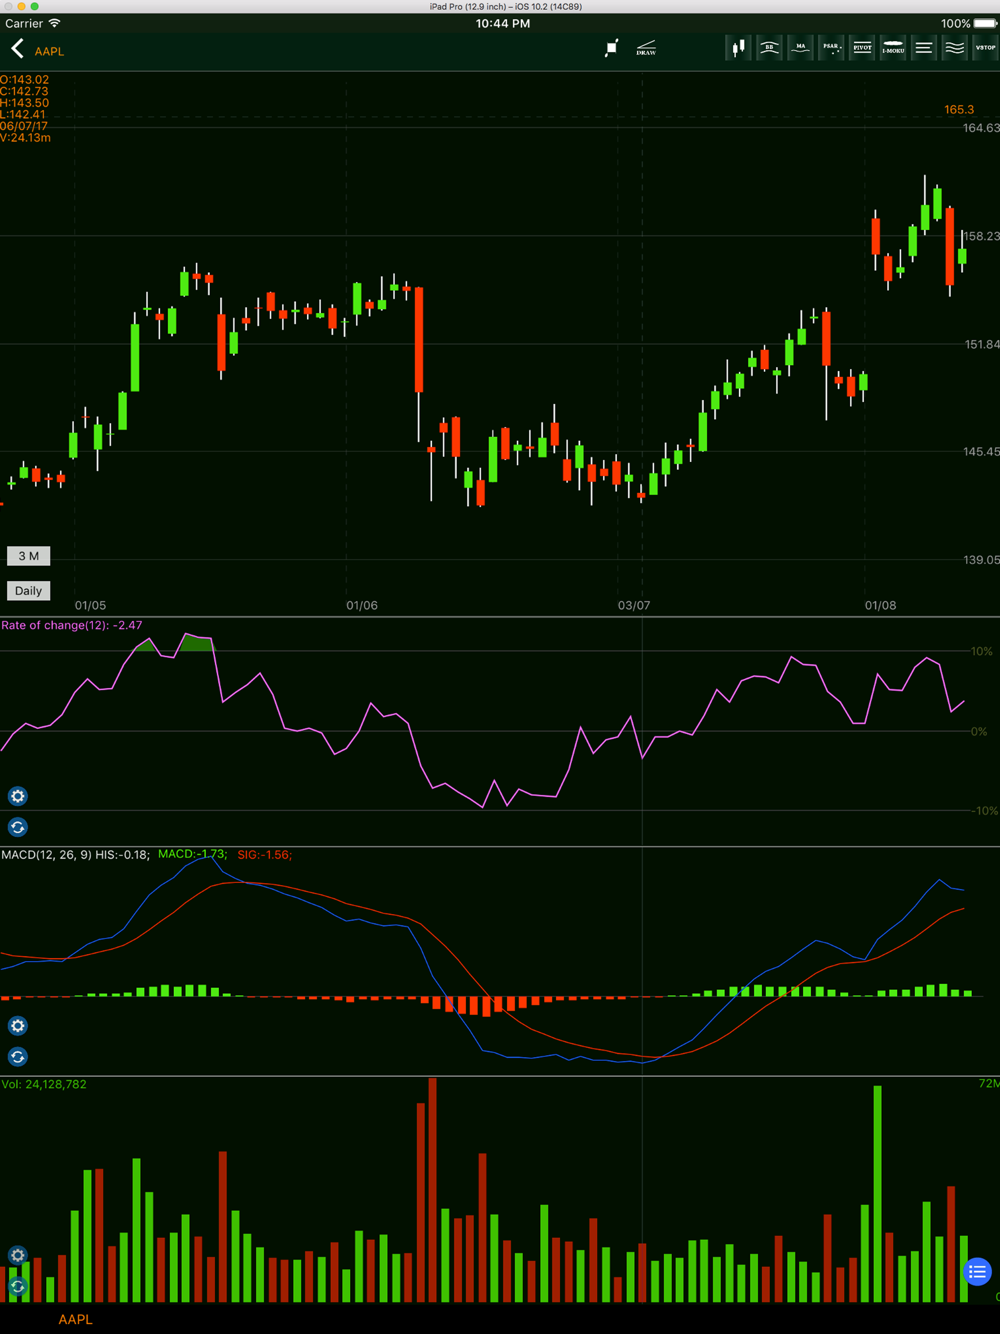The image size is (1000, 1334).
Task: Tap Rate of change panel refresh icon
Action: tap(18, 827)
